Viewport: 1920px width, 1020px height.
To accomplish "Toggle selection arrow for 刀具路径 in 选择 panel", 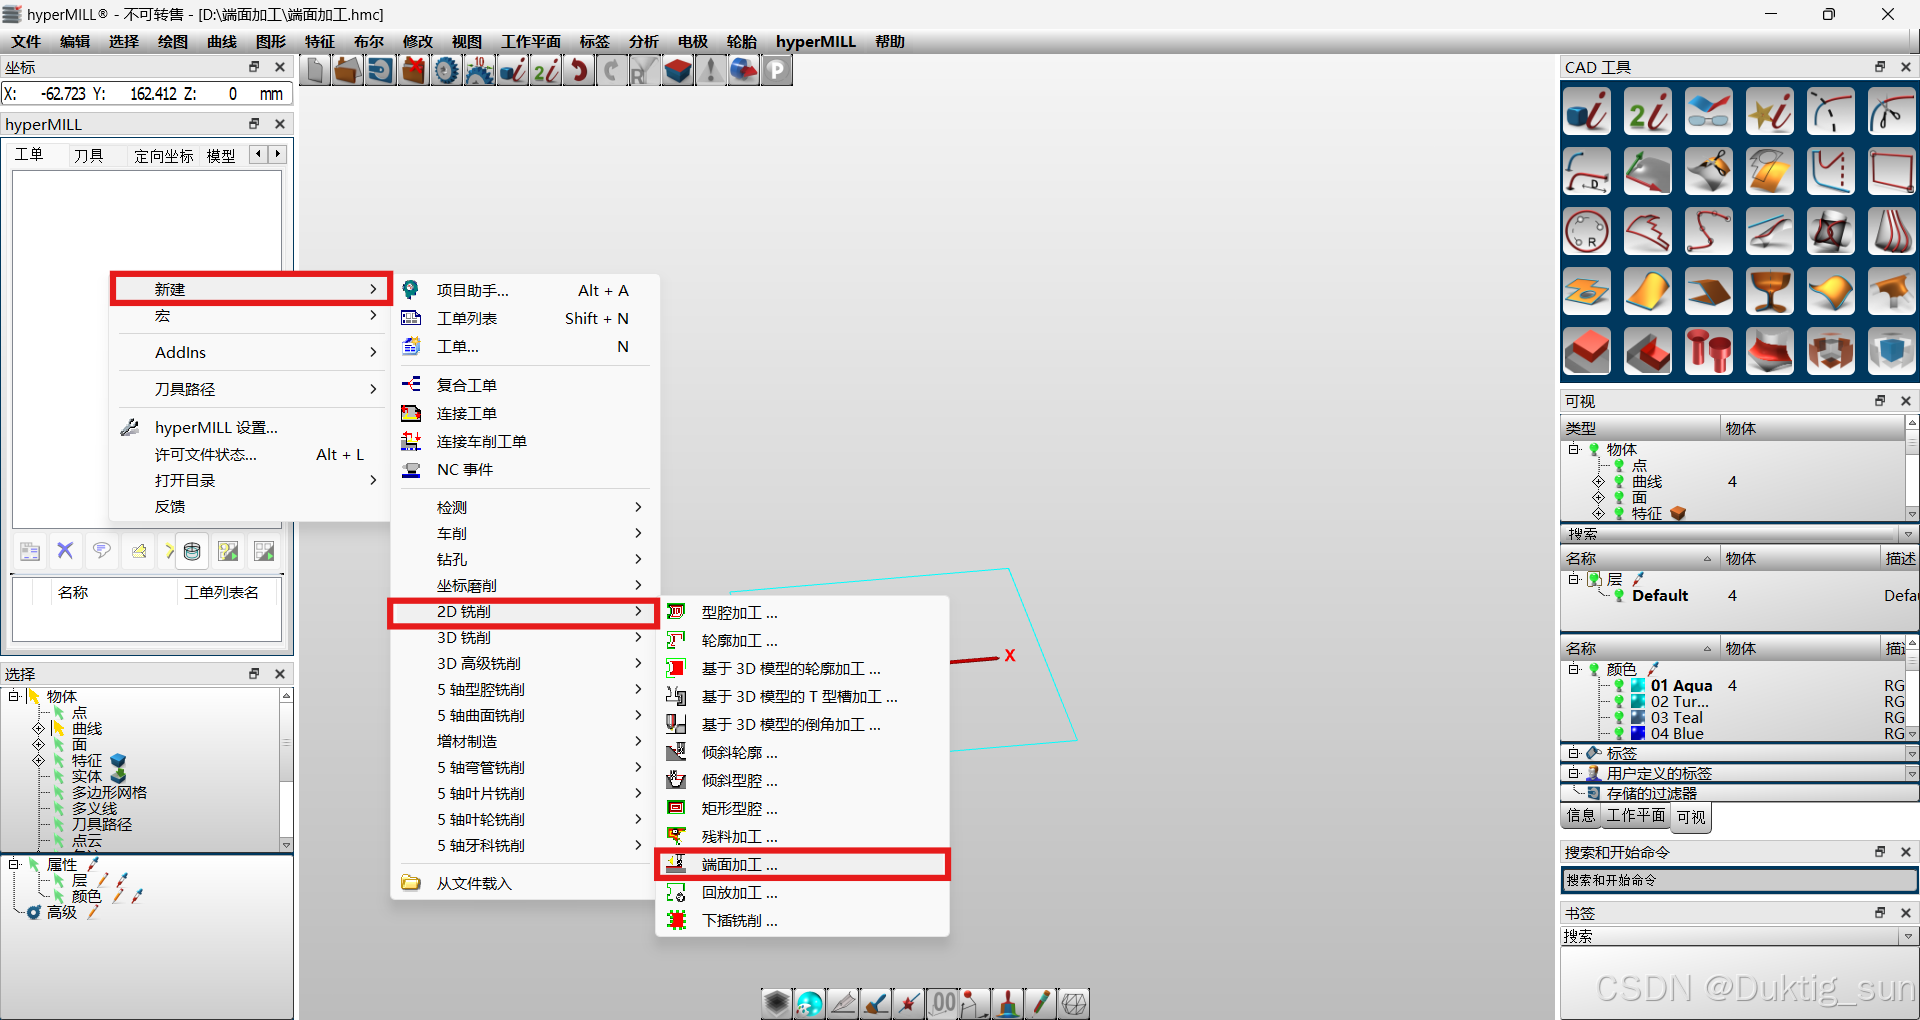I will point(59,825).
